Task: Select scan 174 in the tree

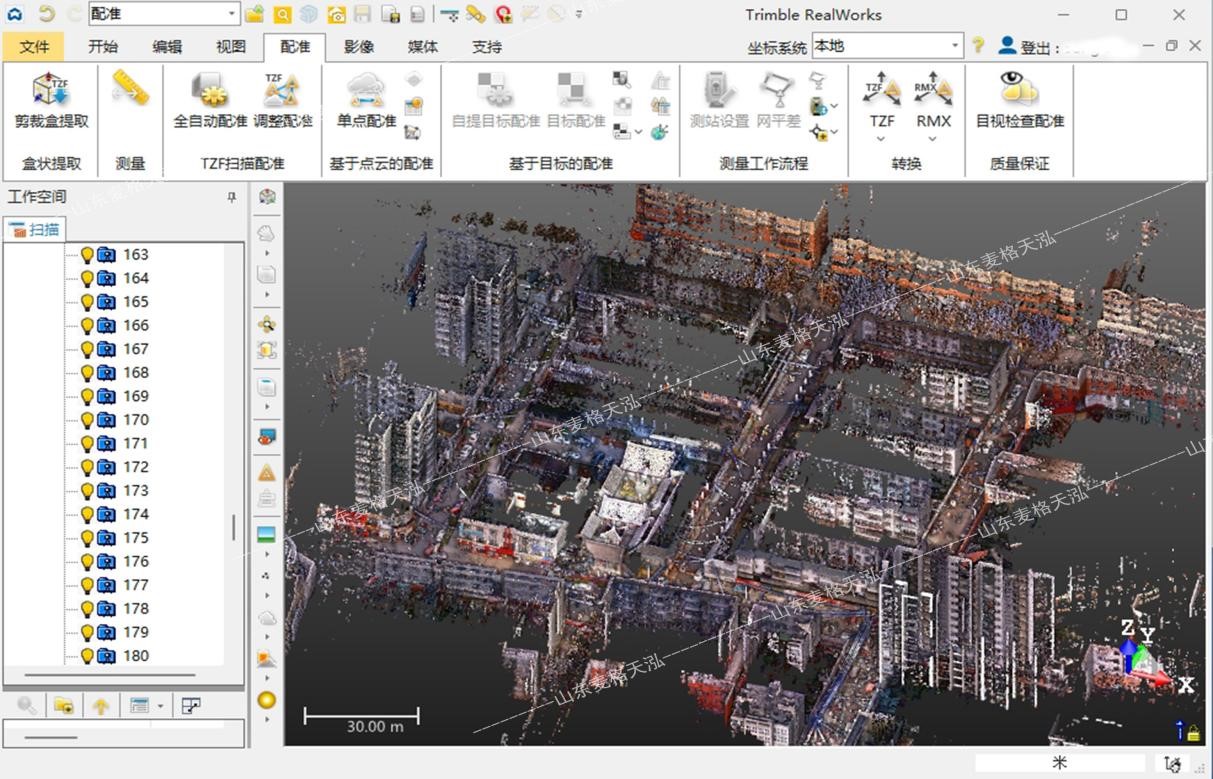Action: [x=136, y=514]
